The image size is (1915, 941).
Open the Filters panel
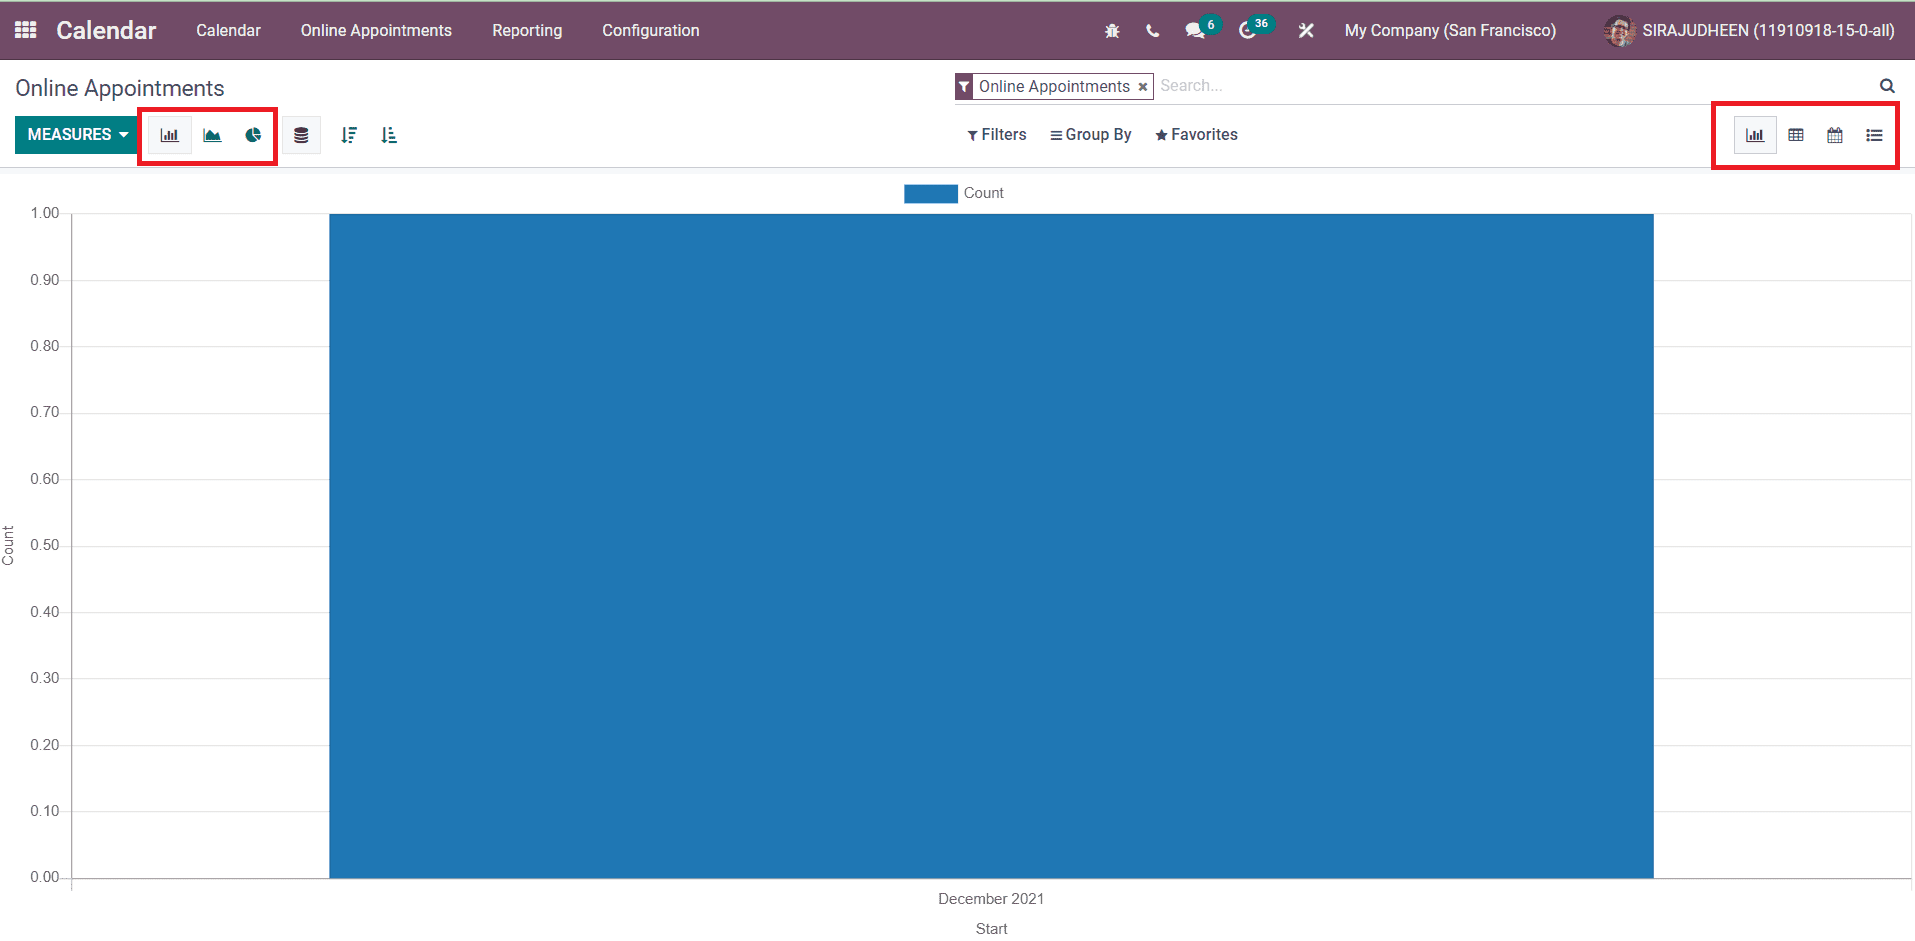(x=996, y=134)
